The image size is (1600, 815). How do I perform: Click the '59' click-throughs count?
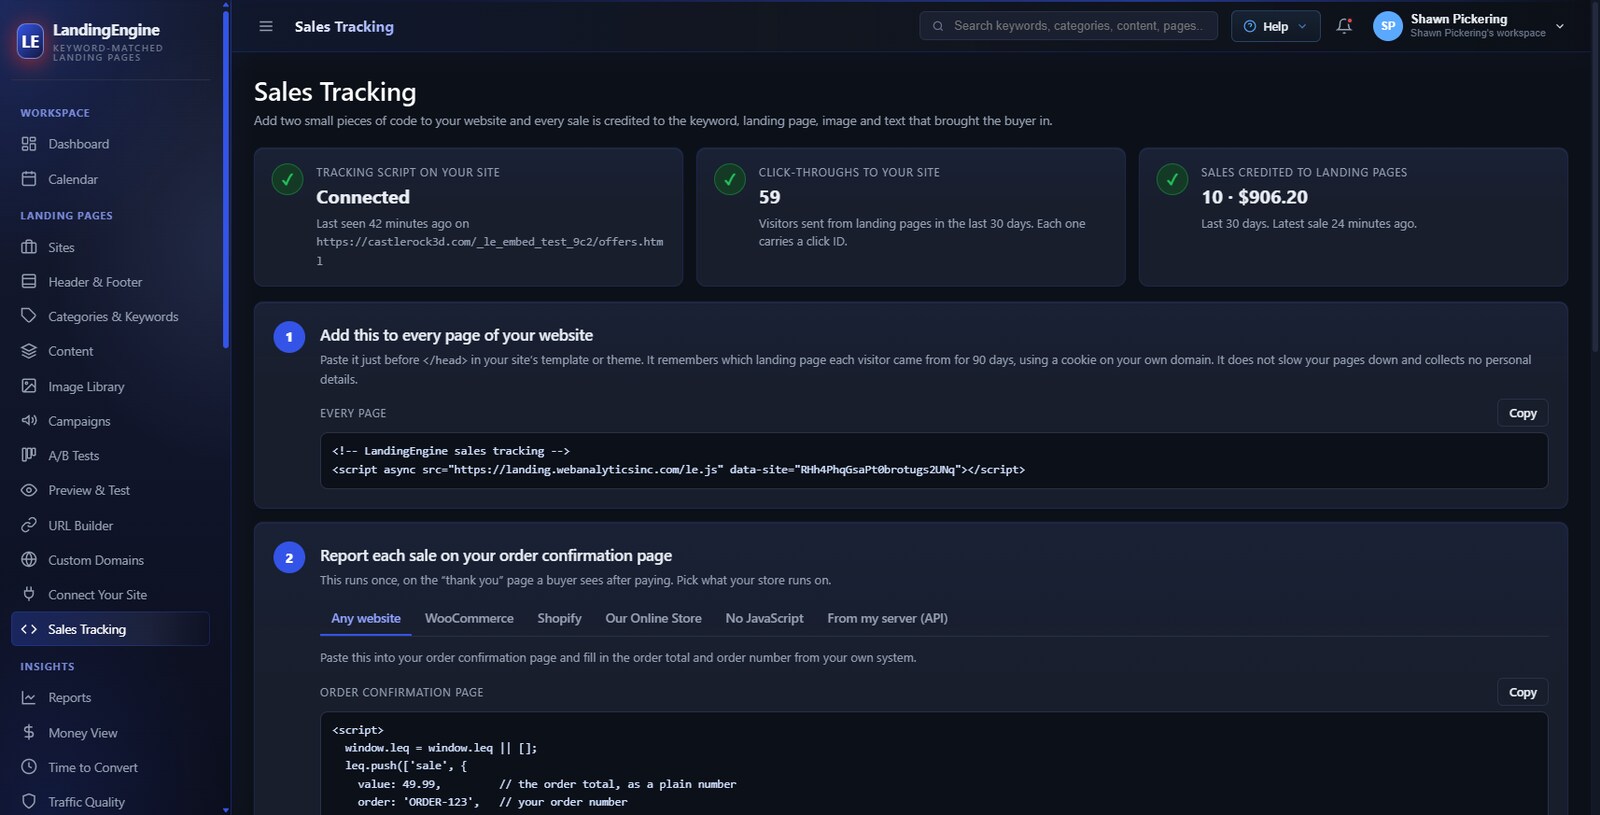pos(769,197)
